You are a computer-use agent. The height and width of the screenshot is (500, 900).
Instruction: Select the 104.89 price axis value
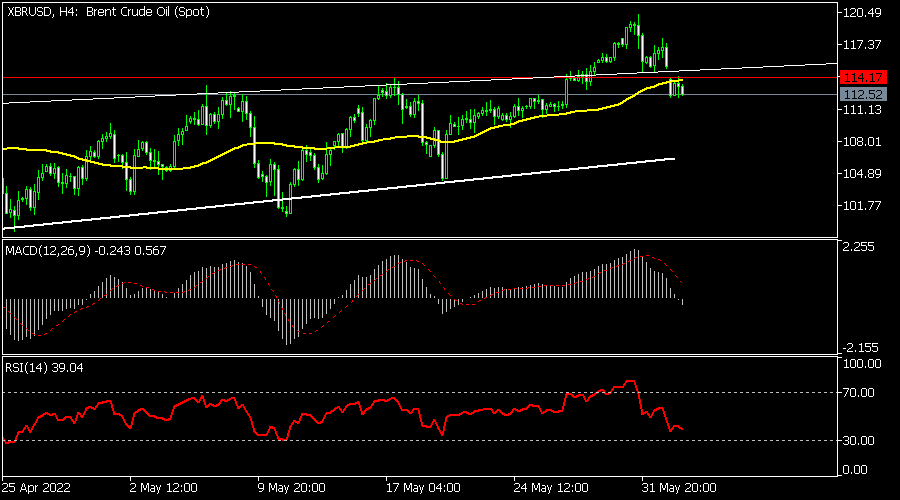862,173
